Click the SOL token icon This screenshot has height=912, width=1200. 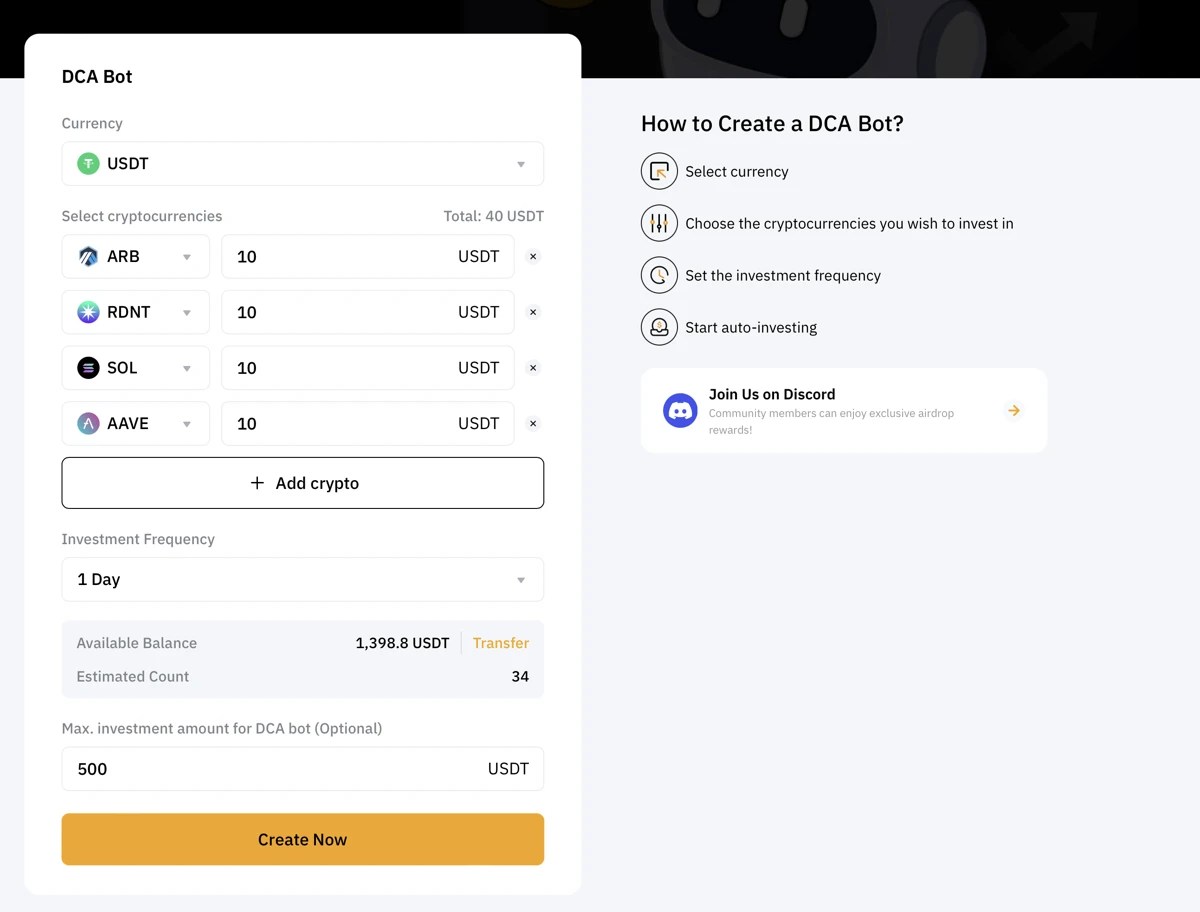[87, 368]
